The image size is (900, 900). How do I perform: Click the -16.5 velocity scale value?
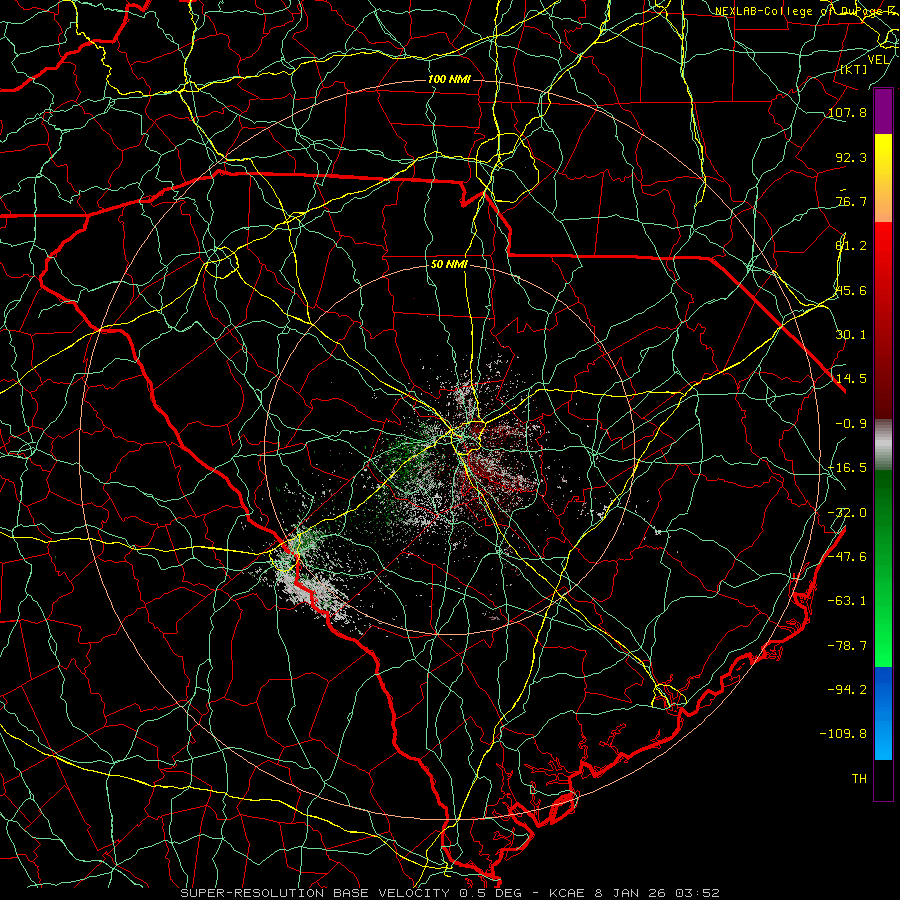coord(847,467)
